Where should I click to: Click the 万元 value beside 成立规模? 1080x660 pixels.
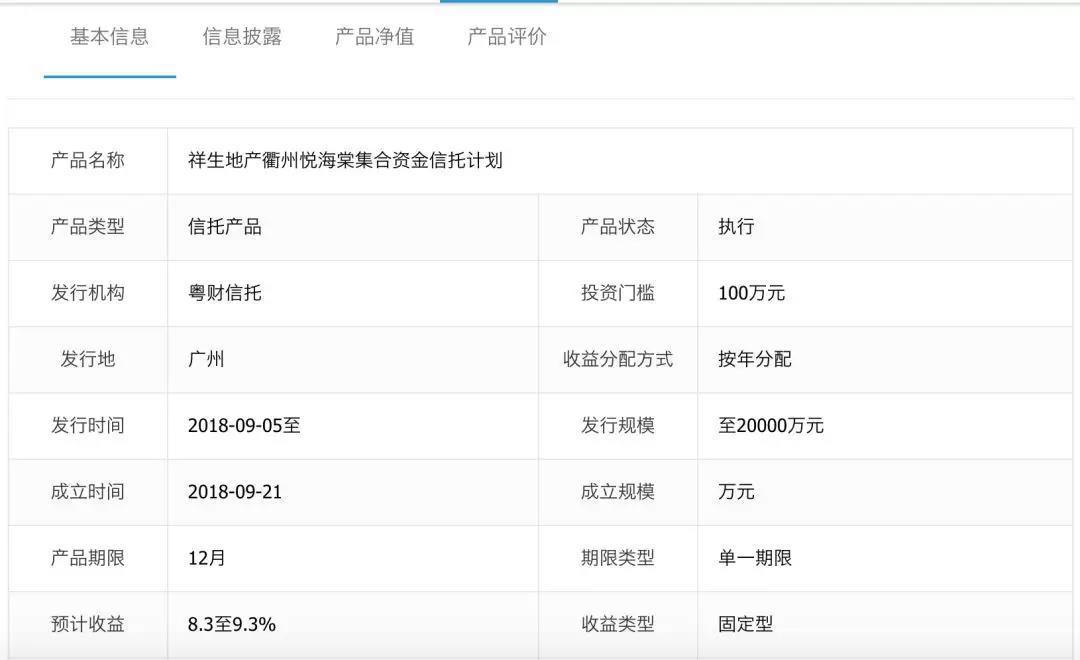point(736,492)
